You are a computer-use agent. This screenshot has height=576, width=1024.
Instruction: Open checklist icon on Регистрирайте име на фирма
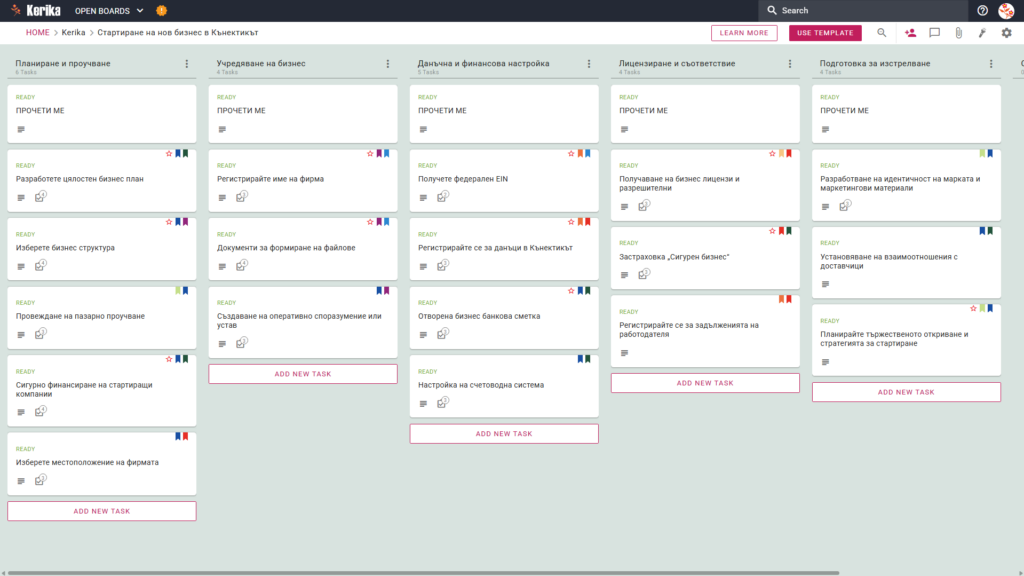[242, 197]
